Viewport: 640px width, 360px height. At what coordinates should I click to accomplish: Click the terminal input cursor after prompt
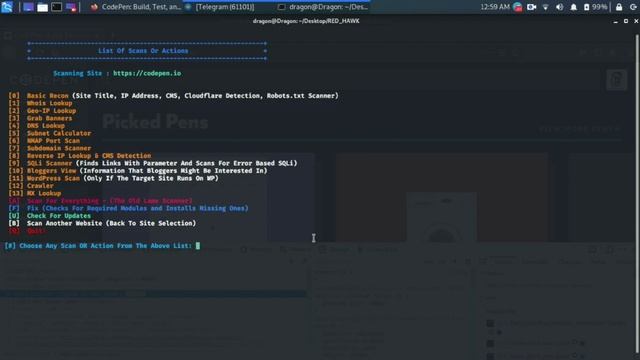198,246
